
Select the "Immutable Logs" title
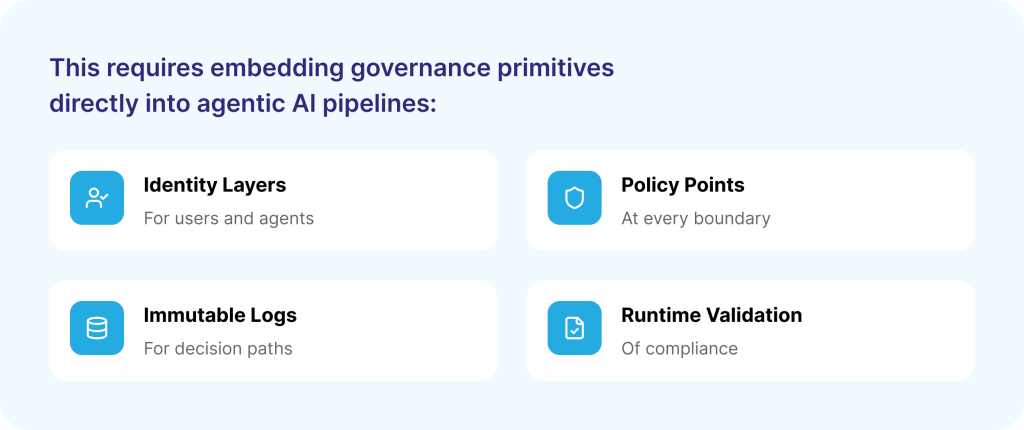tap(220, 315)
